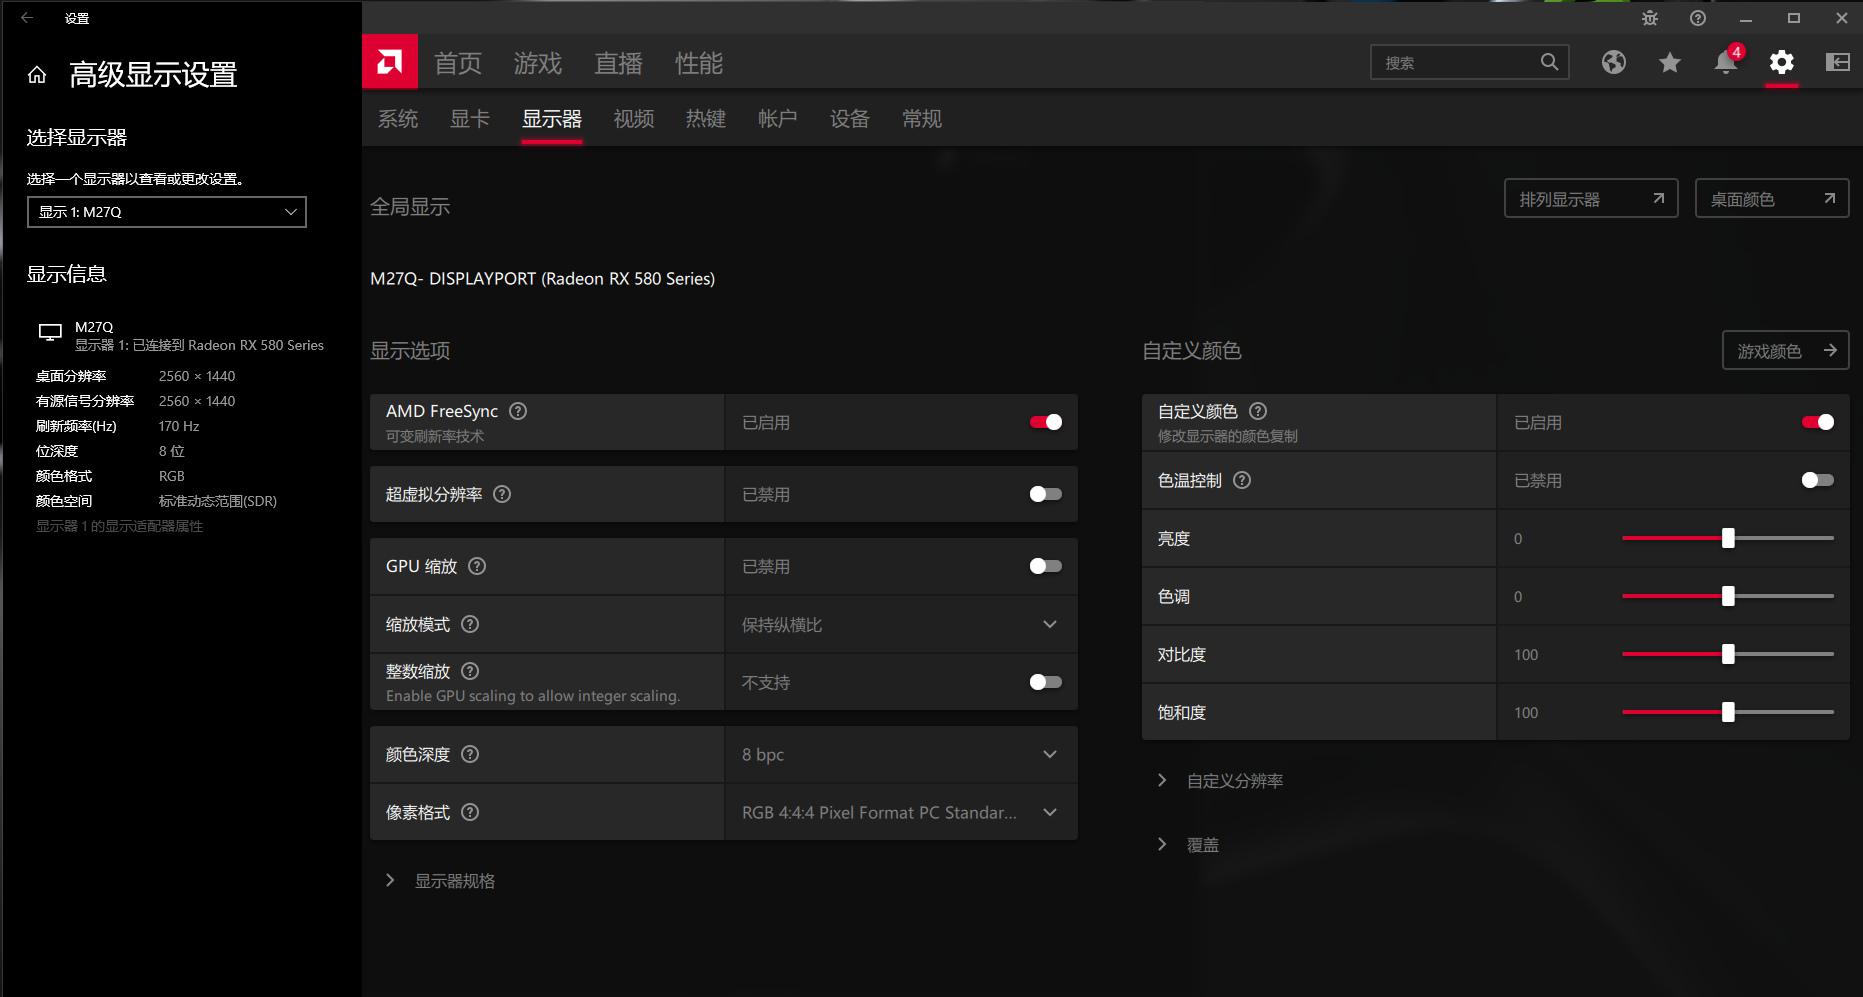The image size is (1863, 997).
Task: Open the web browser globe icon
Action: click(x=1614, y=62)
